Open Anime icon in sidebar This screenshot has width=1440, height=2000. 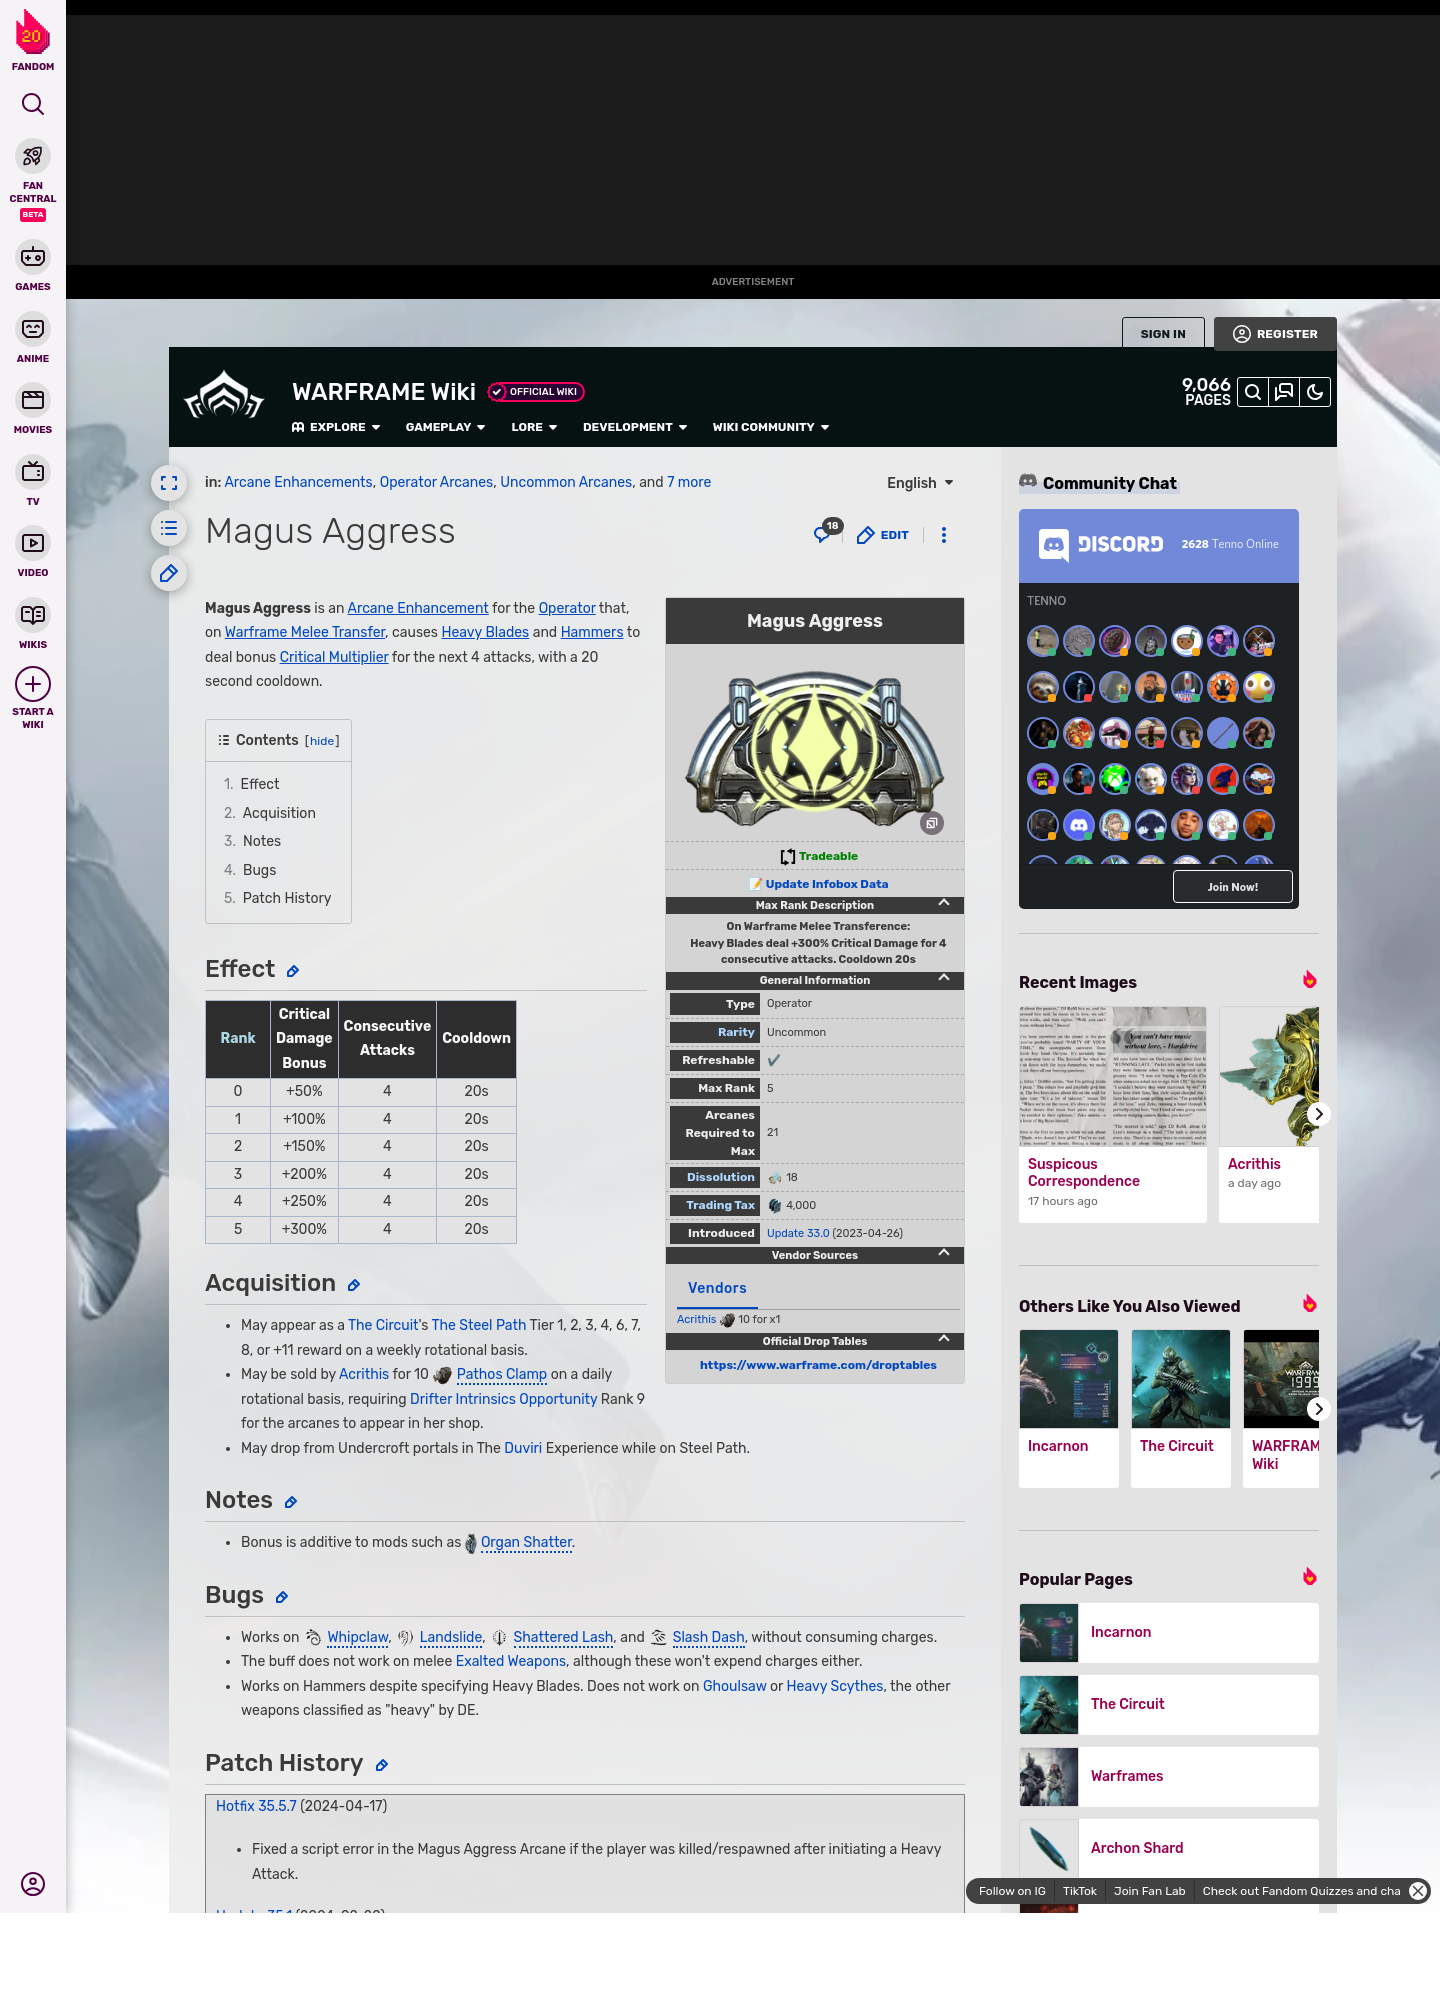click(33, 329)
